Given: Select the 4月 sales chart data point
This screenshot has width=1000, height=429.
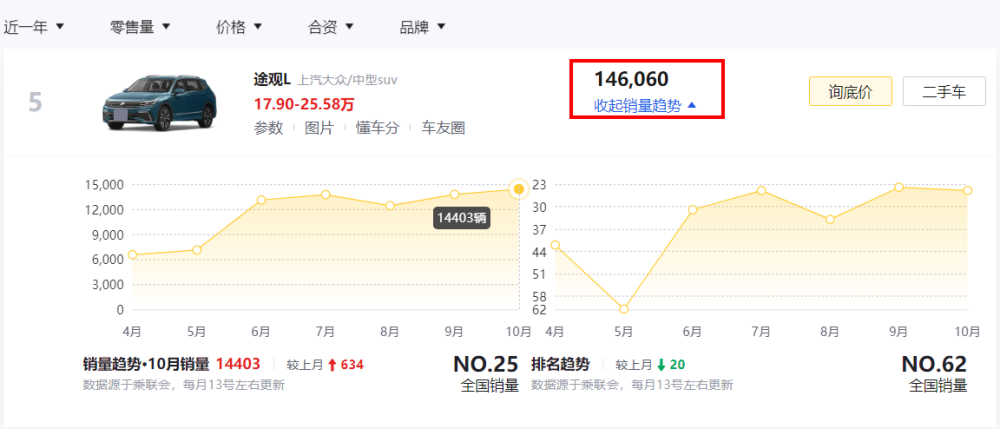Looking at the screenshot, I should coord(133,255).
